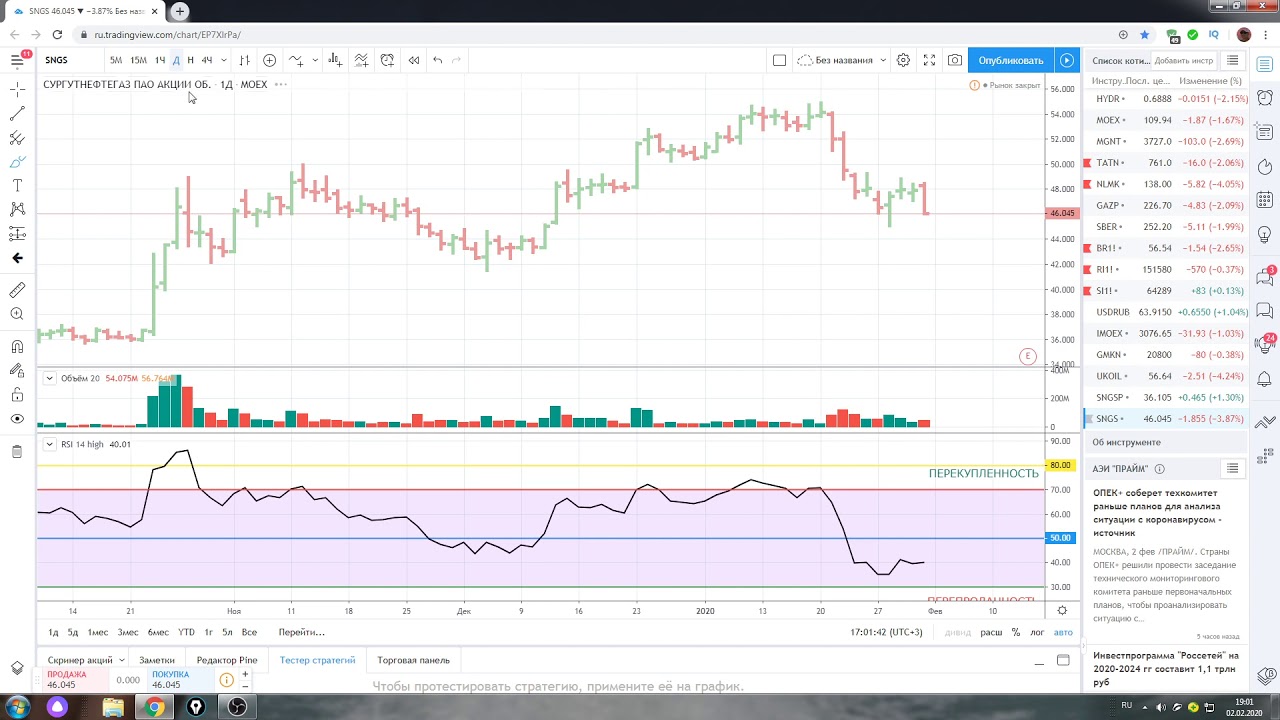The height and width of the screenshot is (720, 1280).
Task: Undo the last chart action
Action: pyautogui.click(x=437, y=60)
